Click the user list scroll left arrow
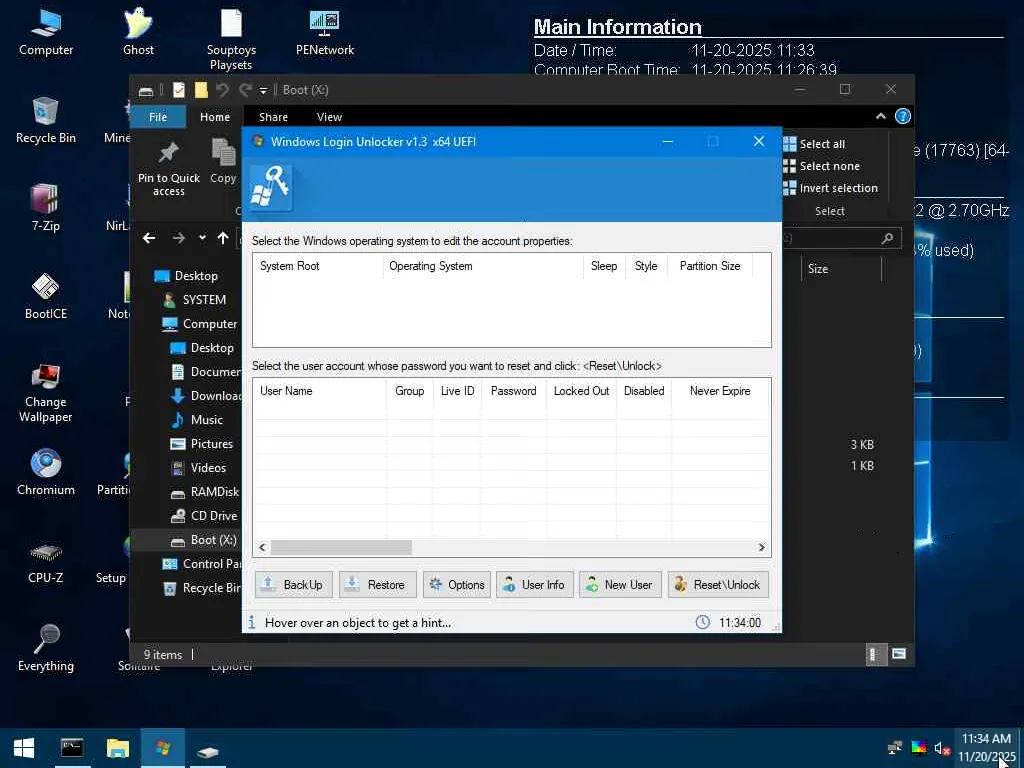Viewport: 1024px width, 768px height. tap(263, 547)
